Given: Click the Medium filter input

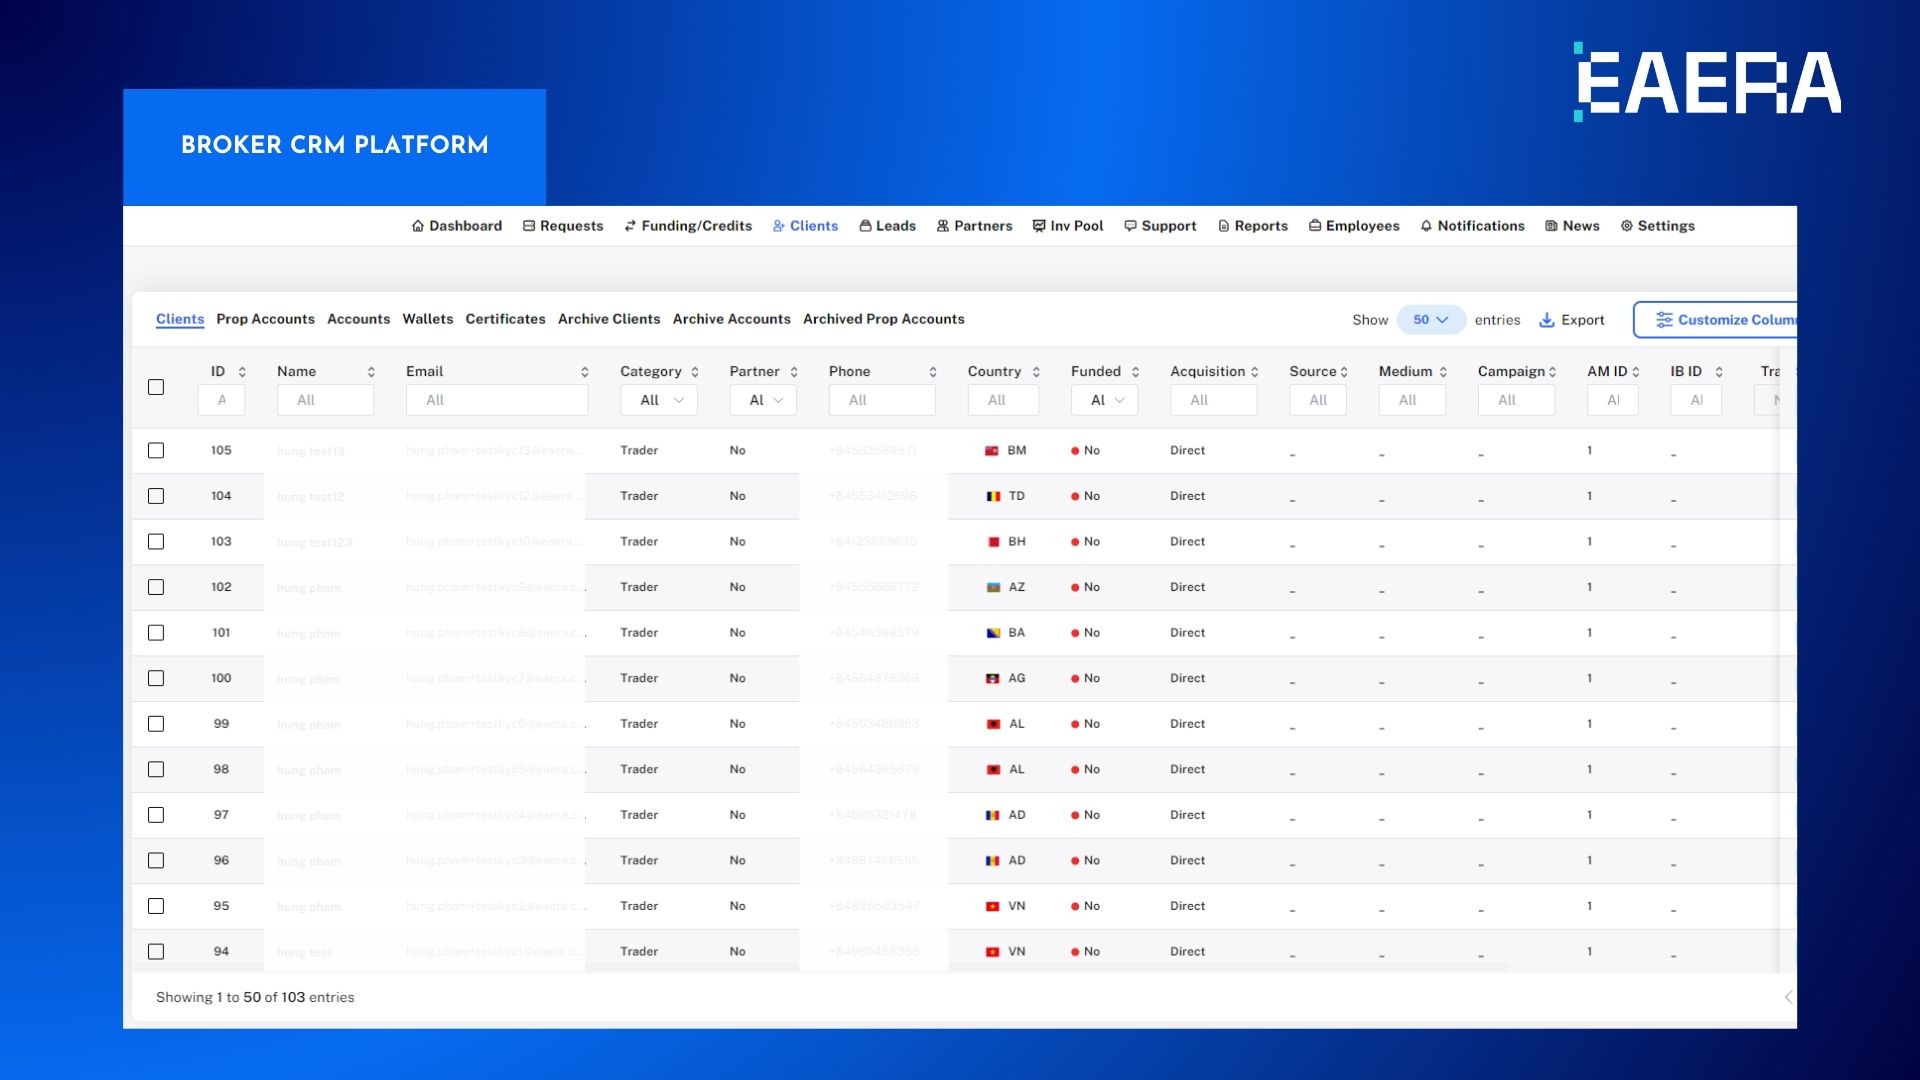Looking at the screenshot, I should (1412, 400).
